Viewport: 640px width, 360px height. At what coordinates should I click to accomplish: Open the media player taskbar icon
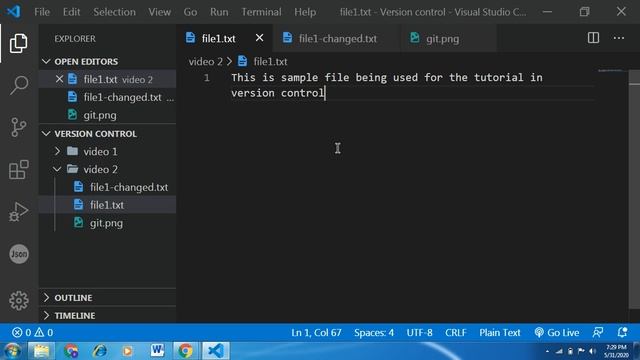[x=127, y=351]
